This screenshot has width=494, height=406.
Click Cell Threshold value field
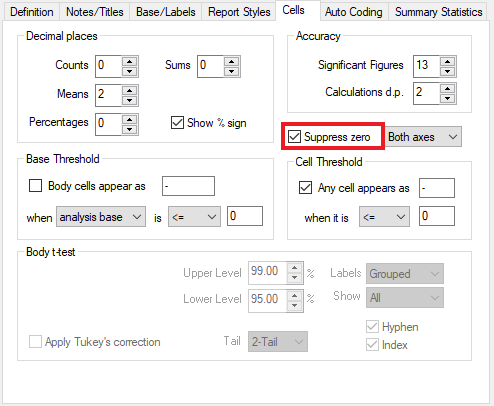coord(437,216)
